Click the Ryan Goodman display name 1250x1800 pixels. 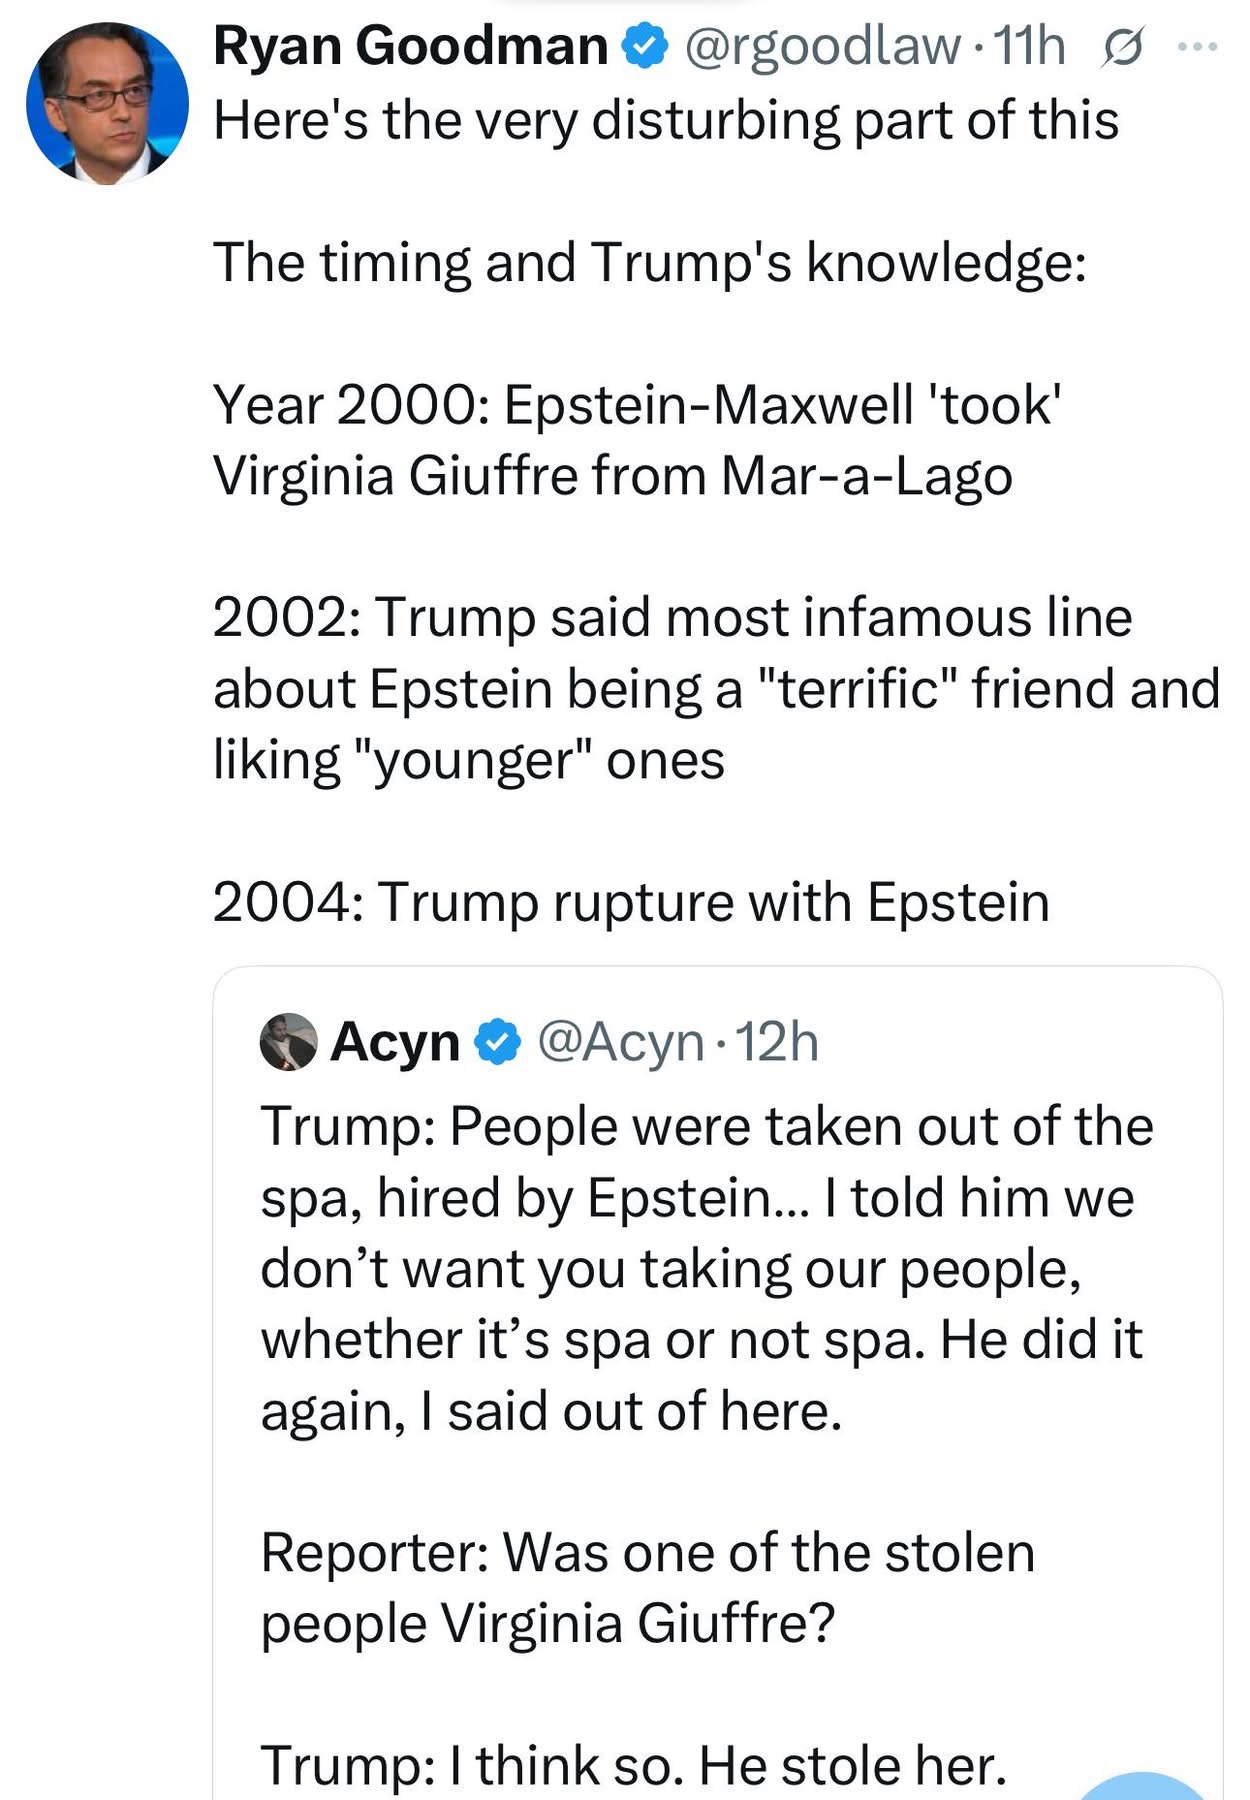pyautogui.click(x=411, y=46)
